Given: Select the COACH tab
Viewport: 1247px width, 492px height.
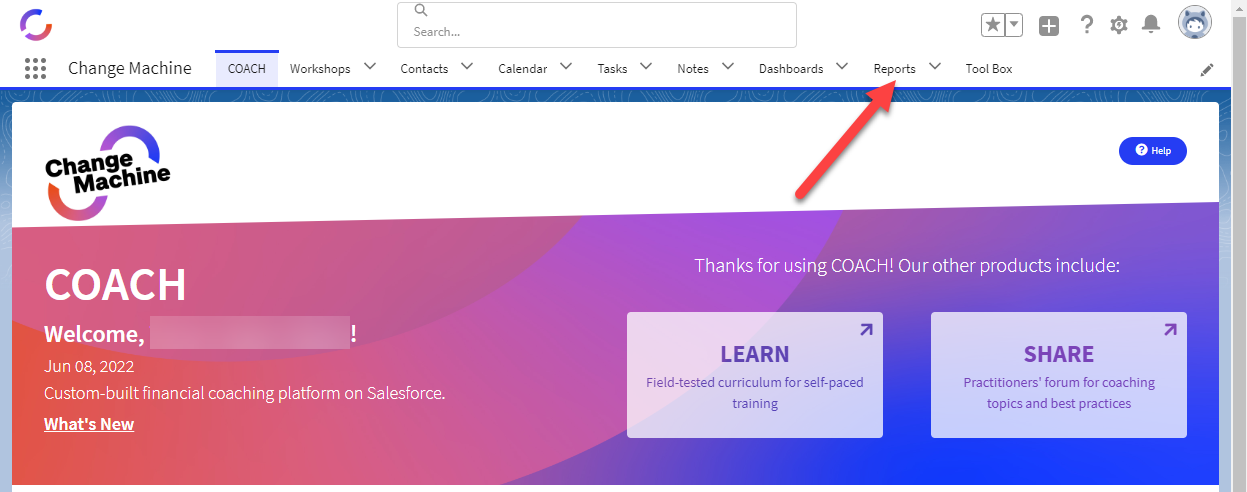Looking at the screenshot, I should (x=247, y=69).
